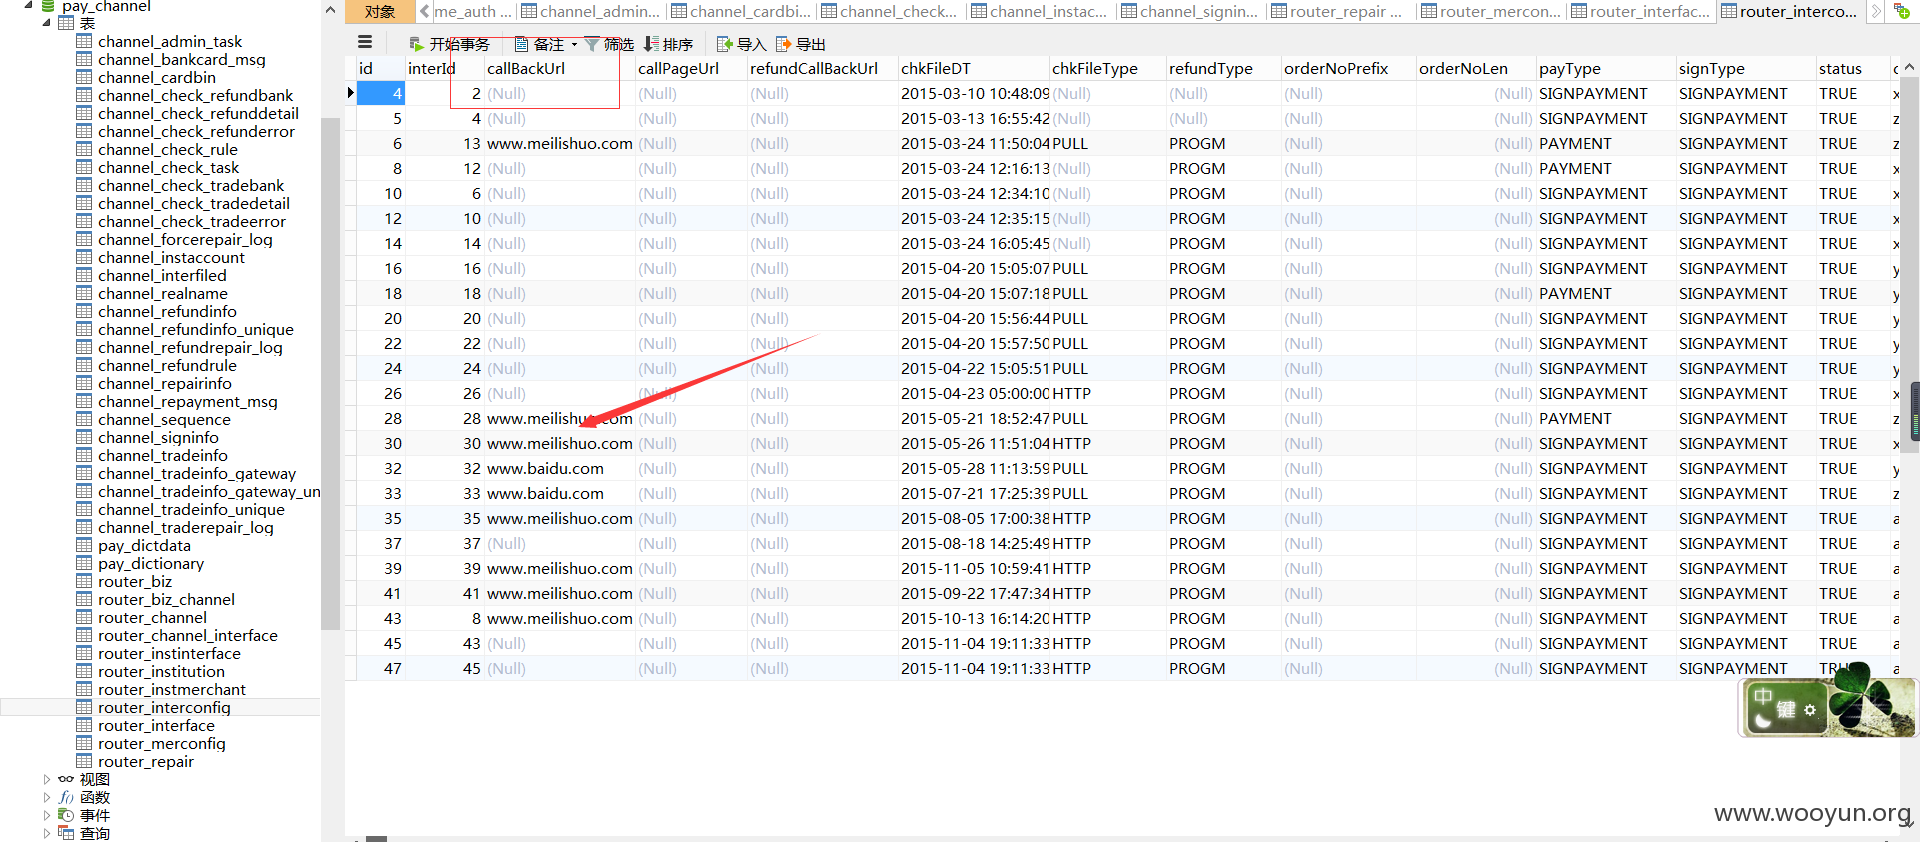Click the tab strip right scroll arrow

(x=1876, y=11)
